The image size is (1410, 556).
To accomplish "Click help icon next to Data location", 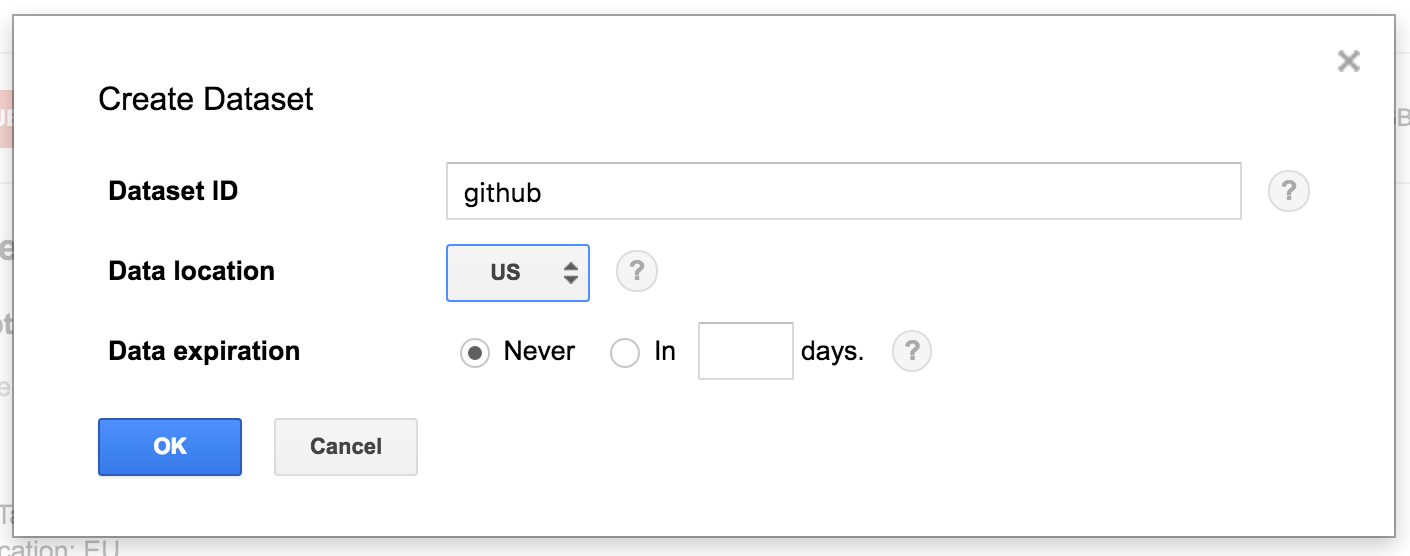I will pos(637,271).
